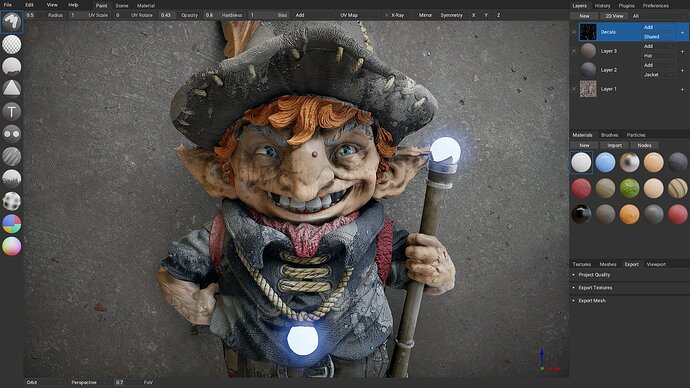Open the UV Map dropdown

tap(359, 15)
